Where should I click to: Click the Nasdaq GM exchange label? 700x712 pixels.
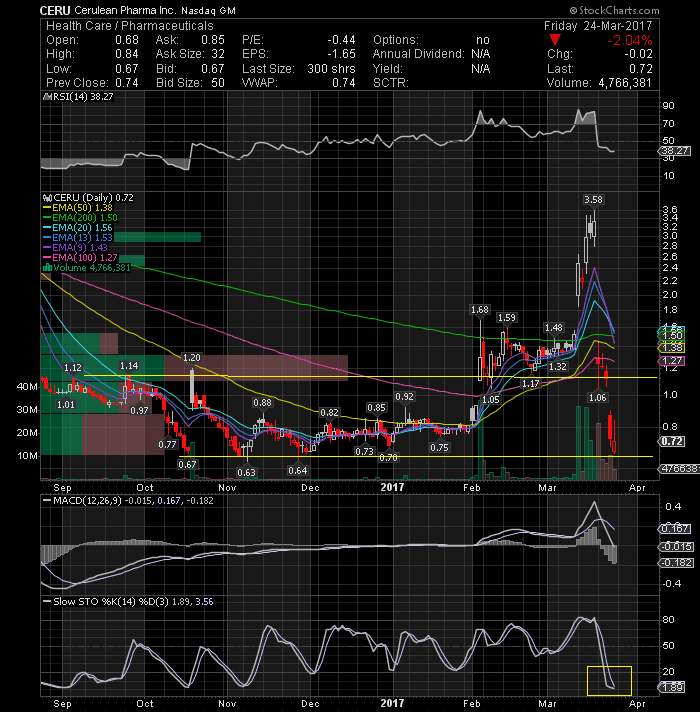click(x=208, y=11)
